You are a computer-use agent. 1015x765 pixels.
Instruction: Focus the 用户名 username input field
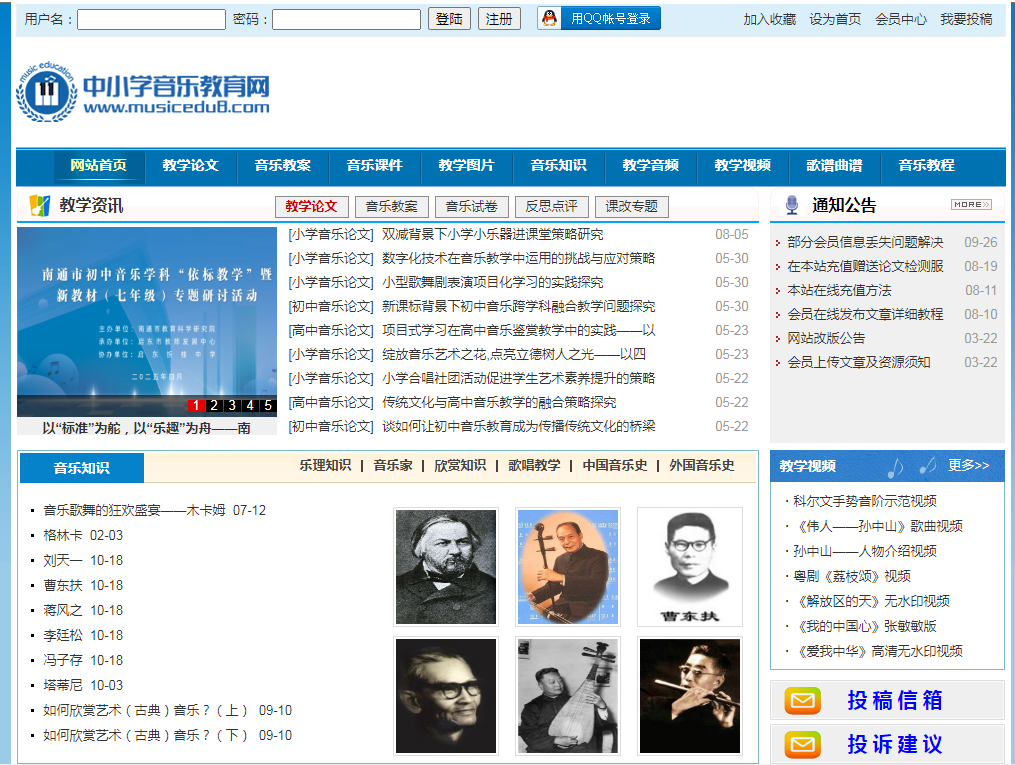coord(151,20)
